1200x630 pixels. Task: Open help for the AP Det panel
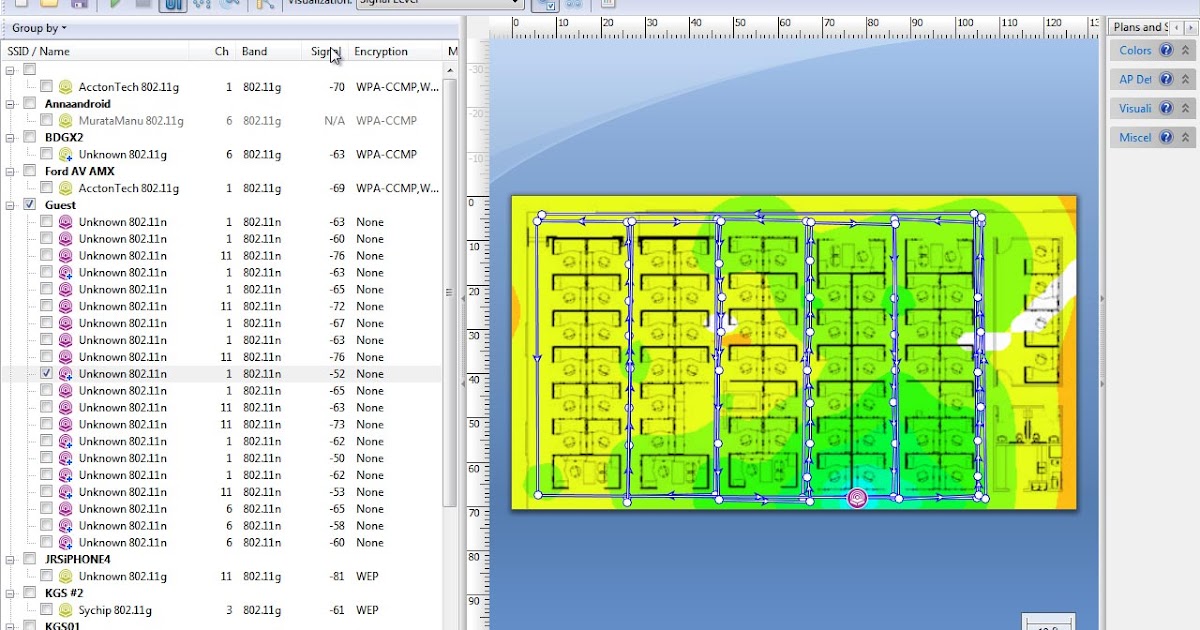[x=1166, y=80]
